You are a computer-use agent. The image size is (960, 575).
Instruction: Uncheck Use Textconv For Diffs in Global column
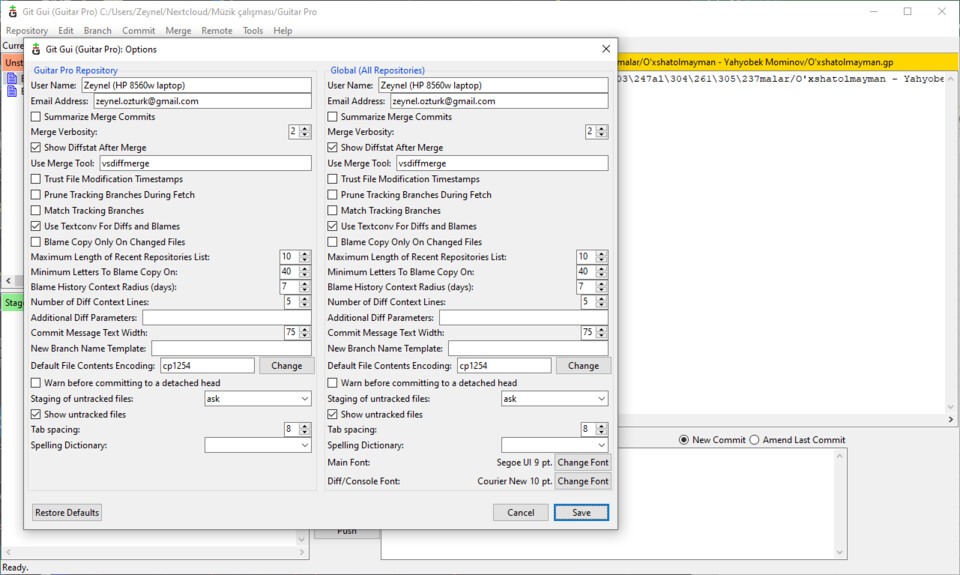[332, 226]
